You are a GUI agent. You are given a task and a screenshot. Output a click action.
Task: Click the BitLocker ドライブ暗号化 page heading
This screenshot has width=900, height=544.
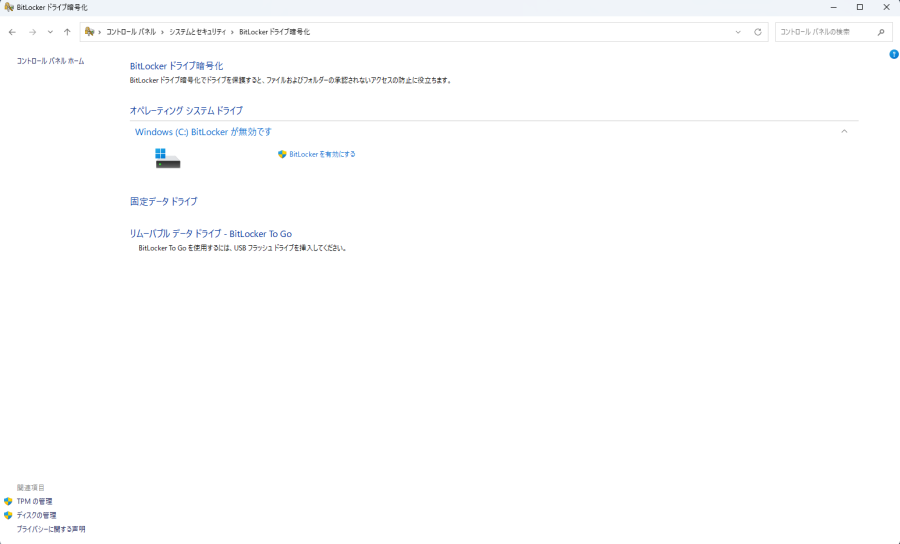[x=176, y=66]
